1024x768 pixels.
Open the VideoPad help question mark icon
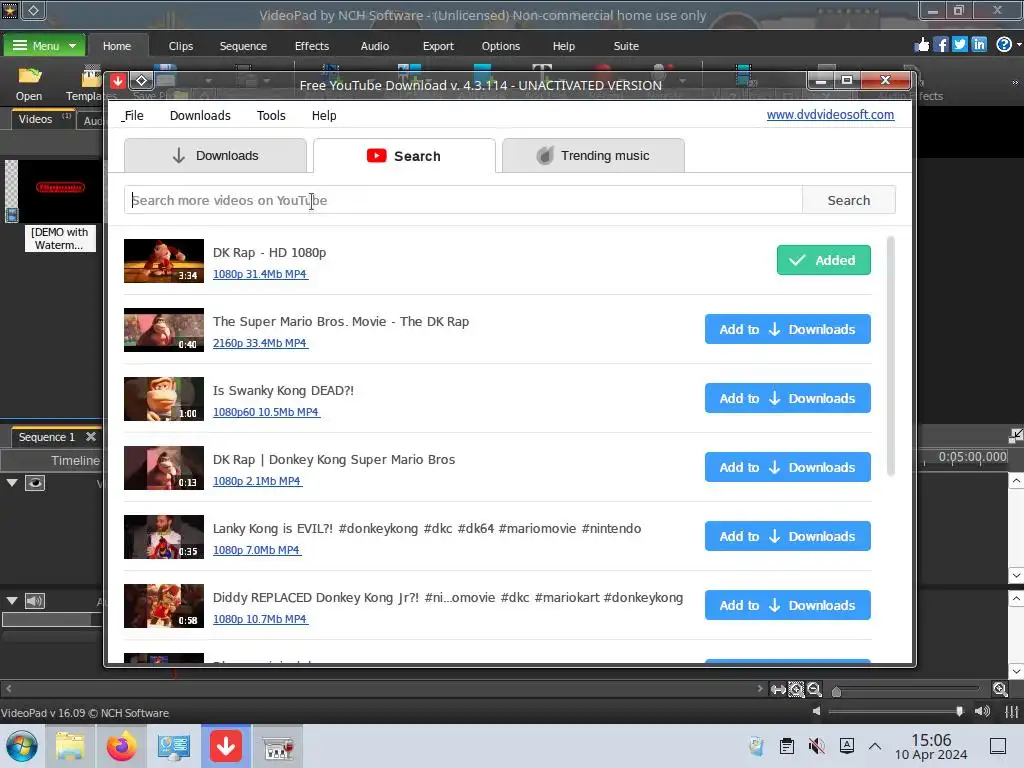tap(1004, 44)
